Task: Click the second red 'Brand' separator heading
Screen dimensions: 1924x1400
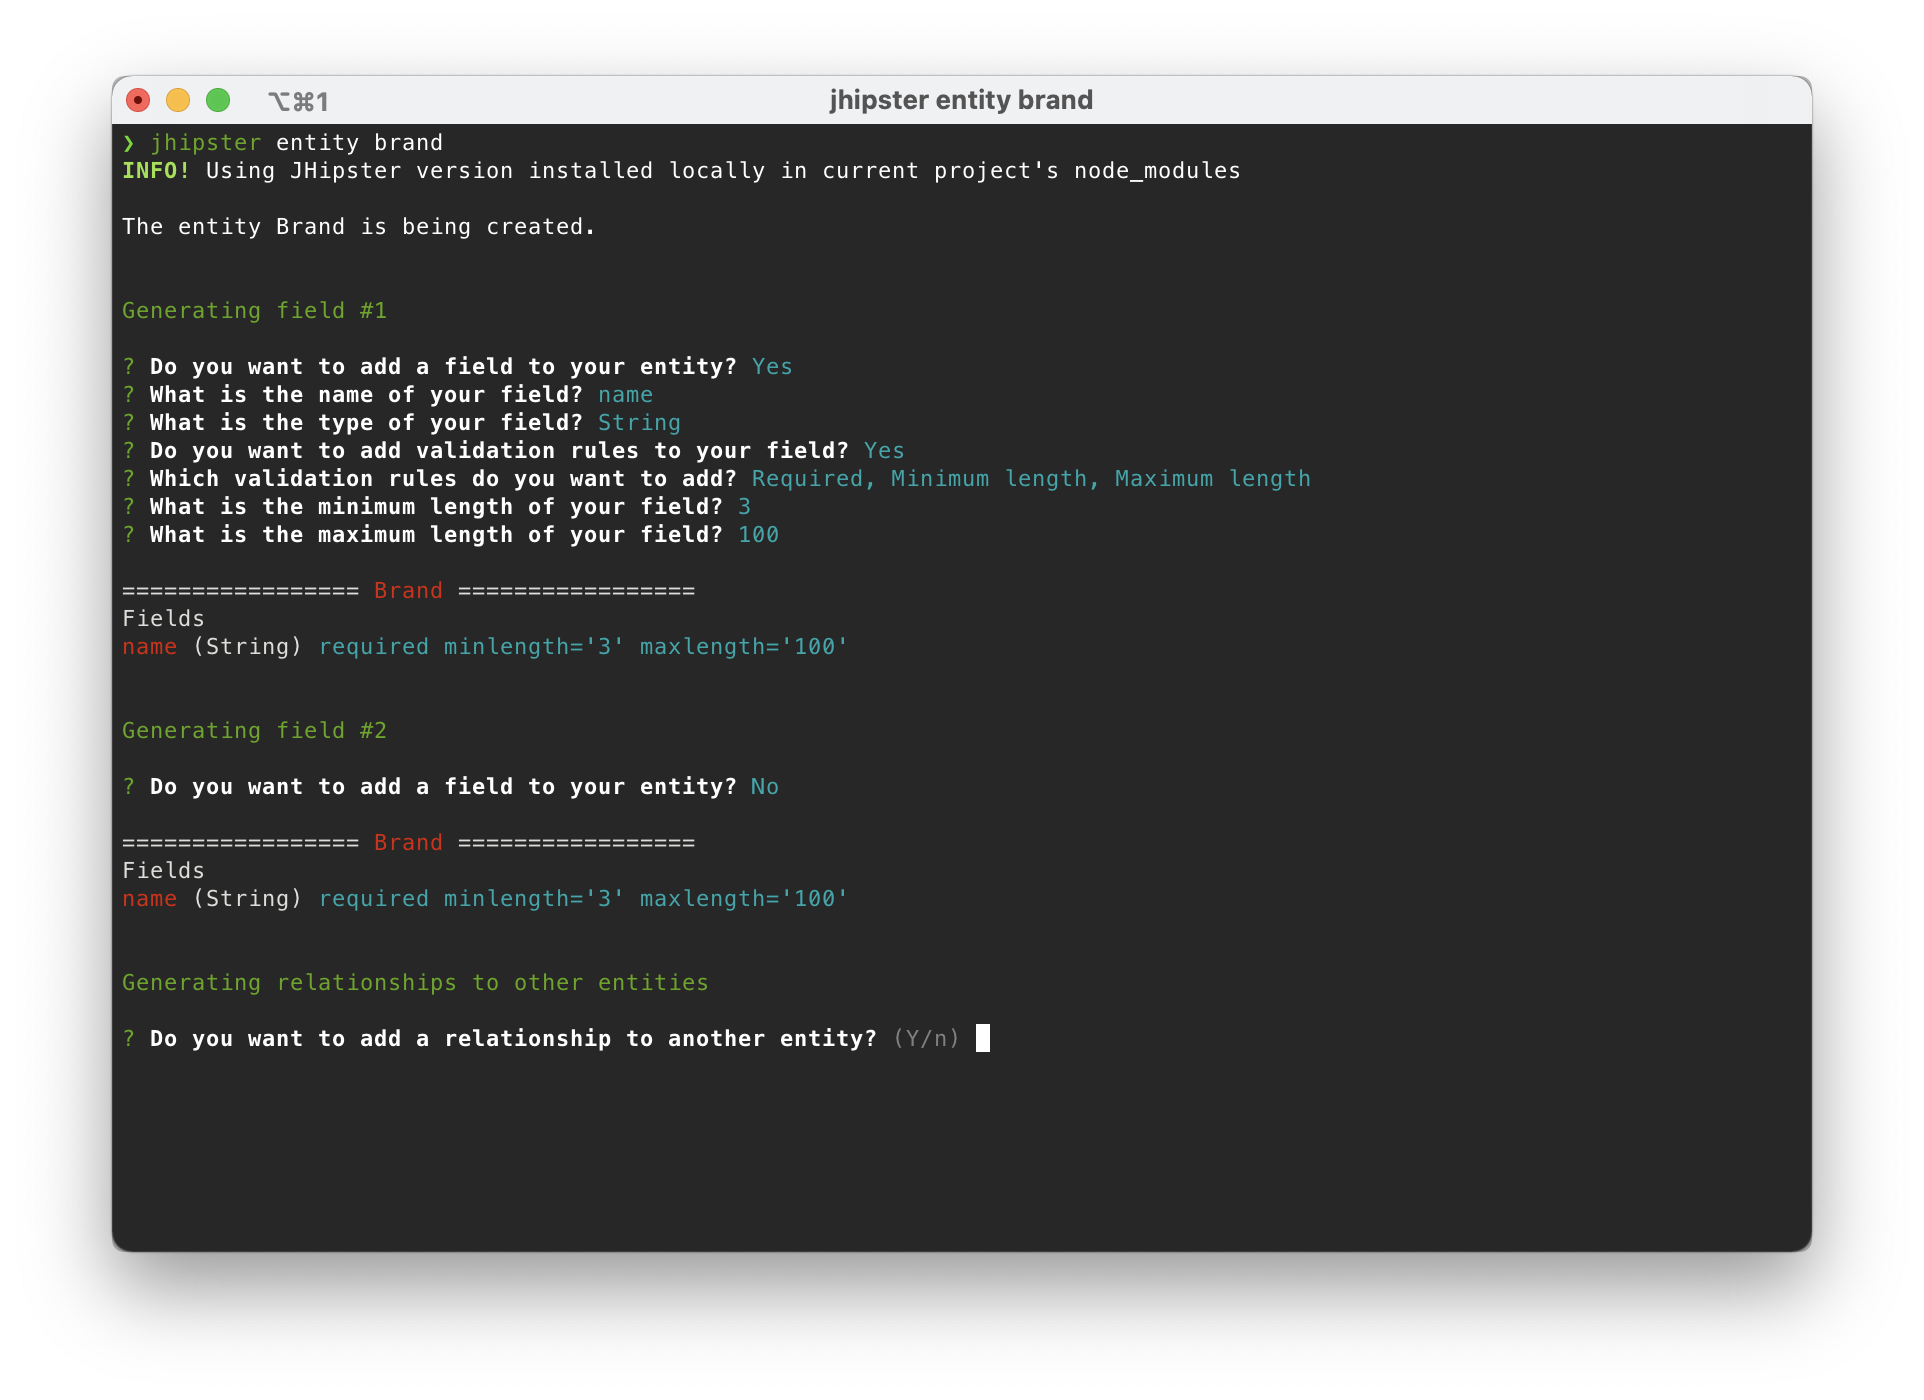Action: pyautogui.click(x=408, y=843)
